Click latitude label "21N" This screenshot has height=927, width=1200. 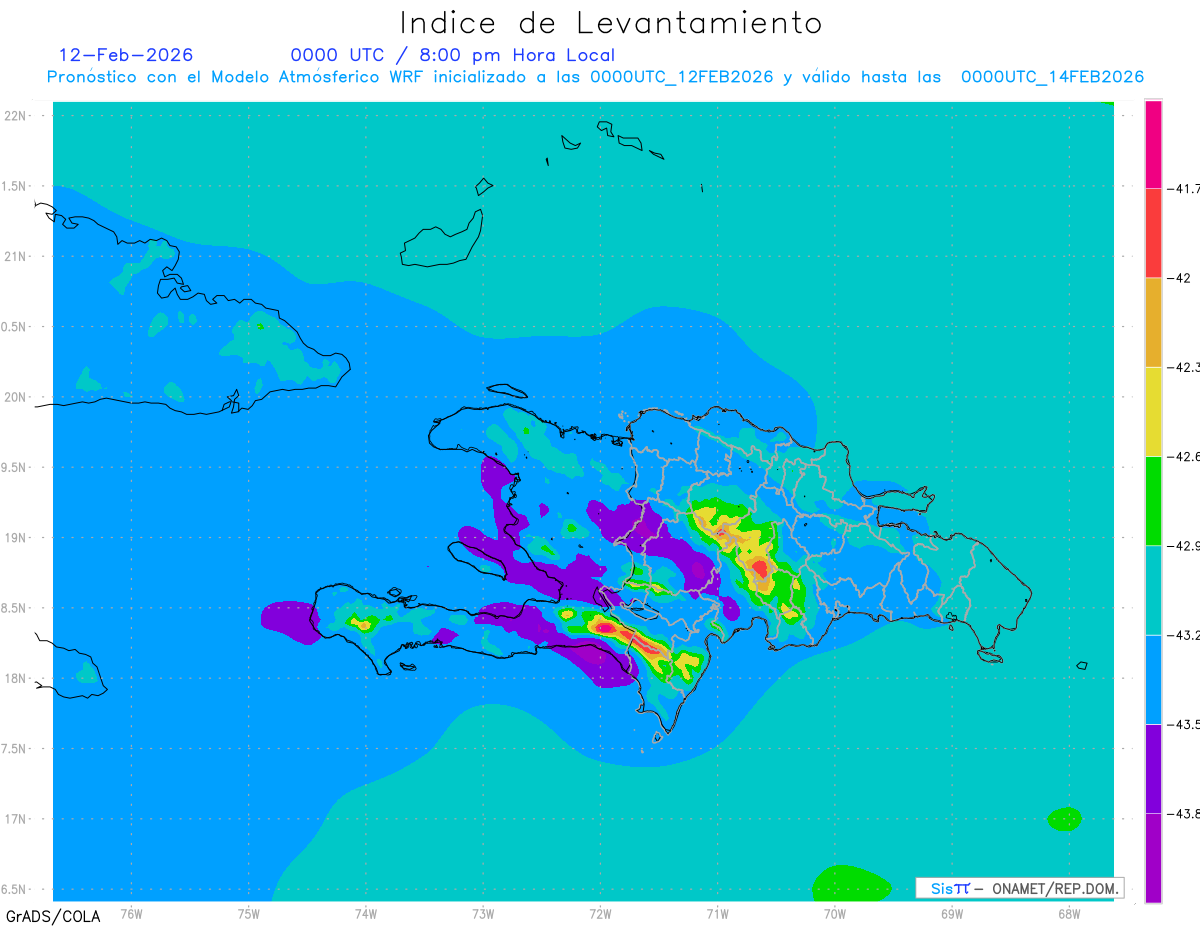17,256
